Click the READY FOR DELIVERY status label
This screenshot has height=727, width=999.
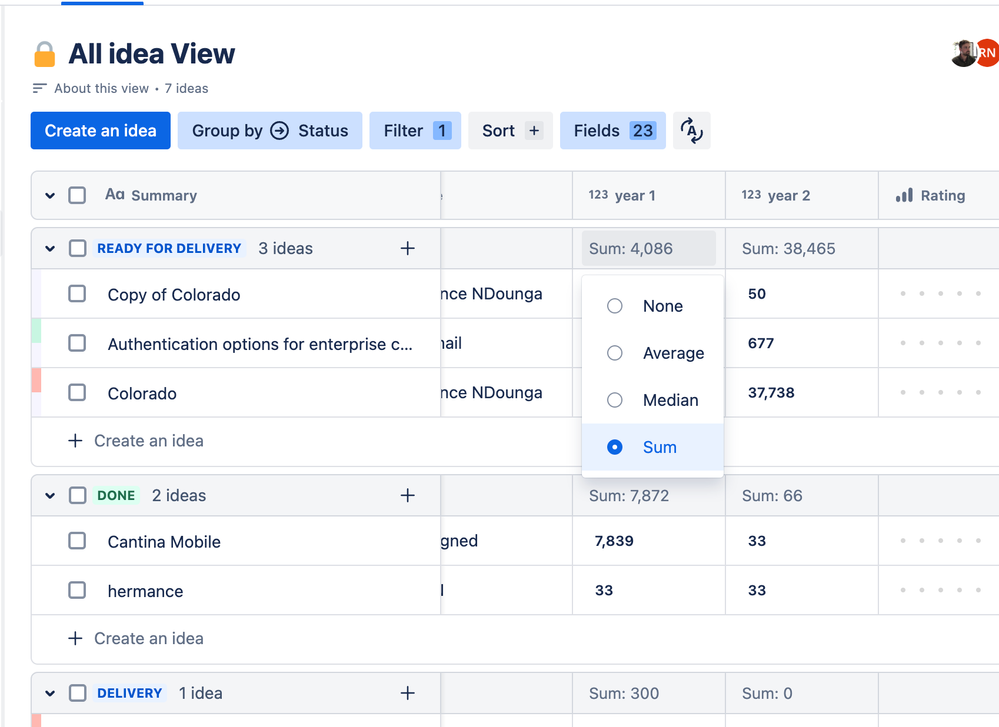coord(169,248)
